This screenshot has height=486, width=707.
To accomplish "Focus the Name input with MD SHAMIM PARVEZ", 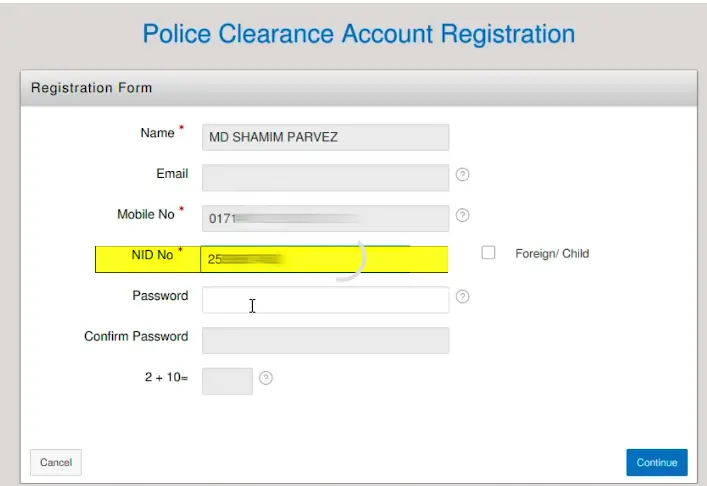I will click(x=325, y=137).
